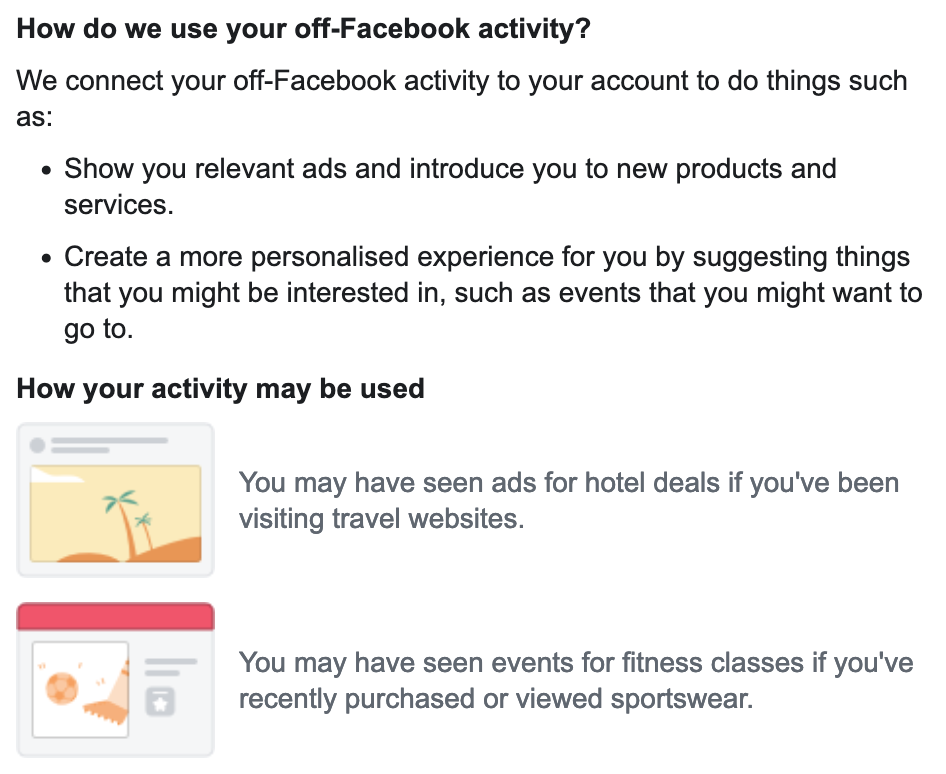Click the grey placeholder lines in ad card
The image size is (946, 774).
pos(109,445)
